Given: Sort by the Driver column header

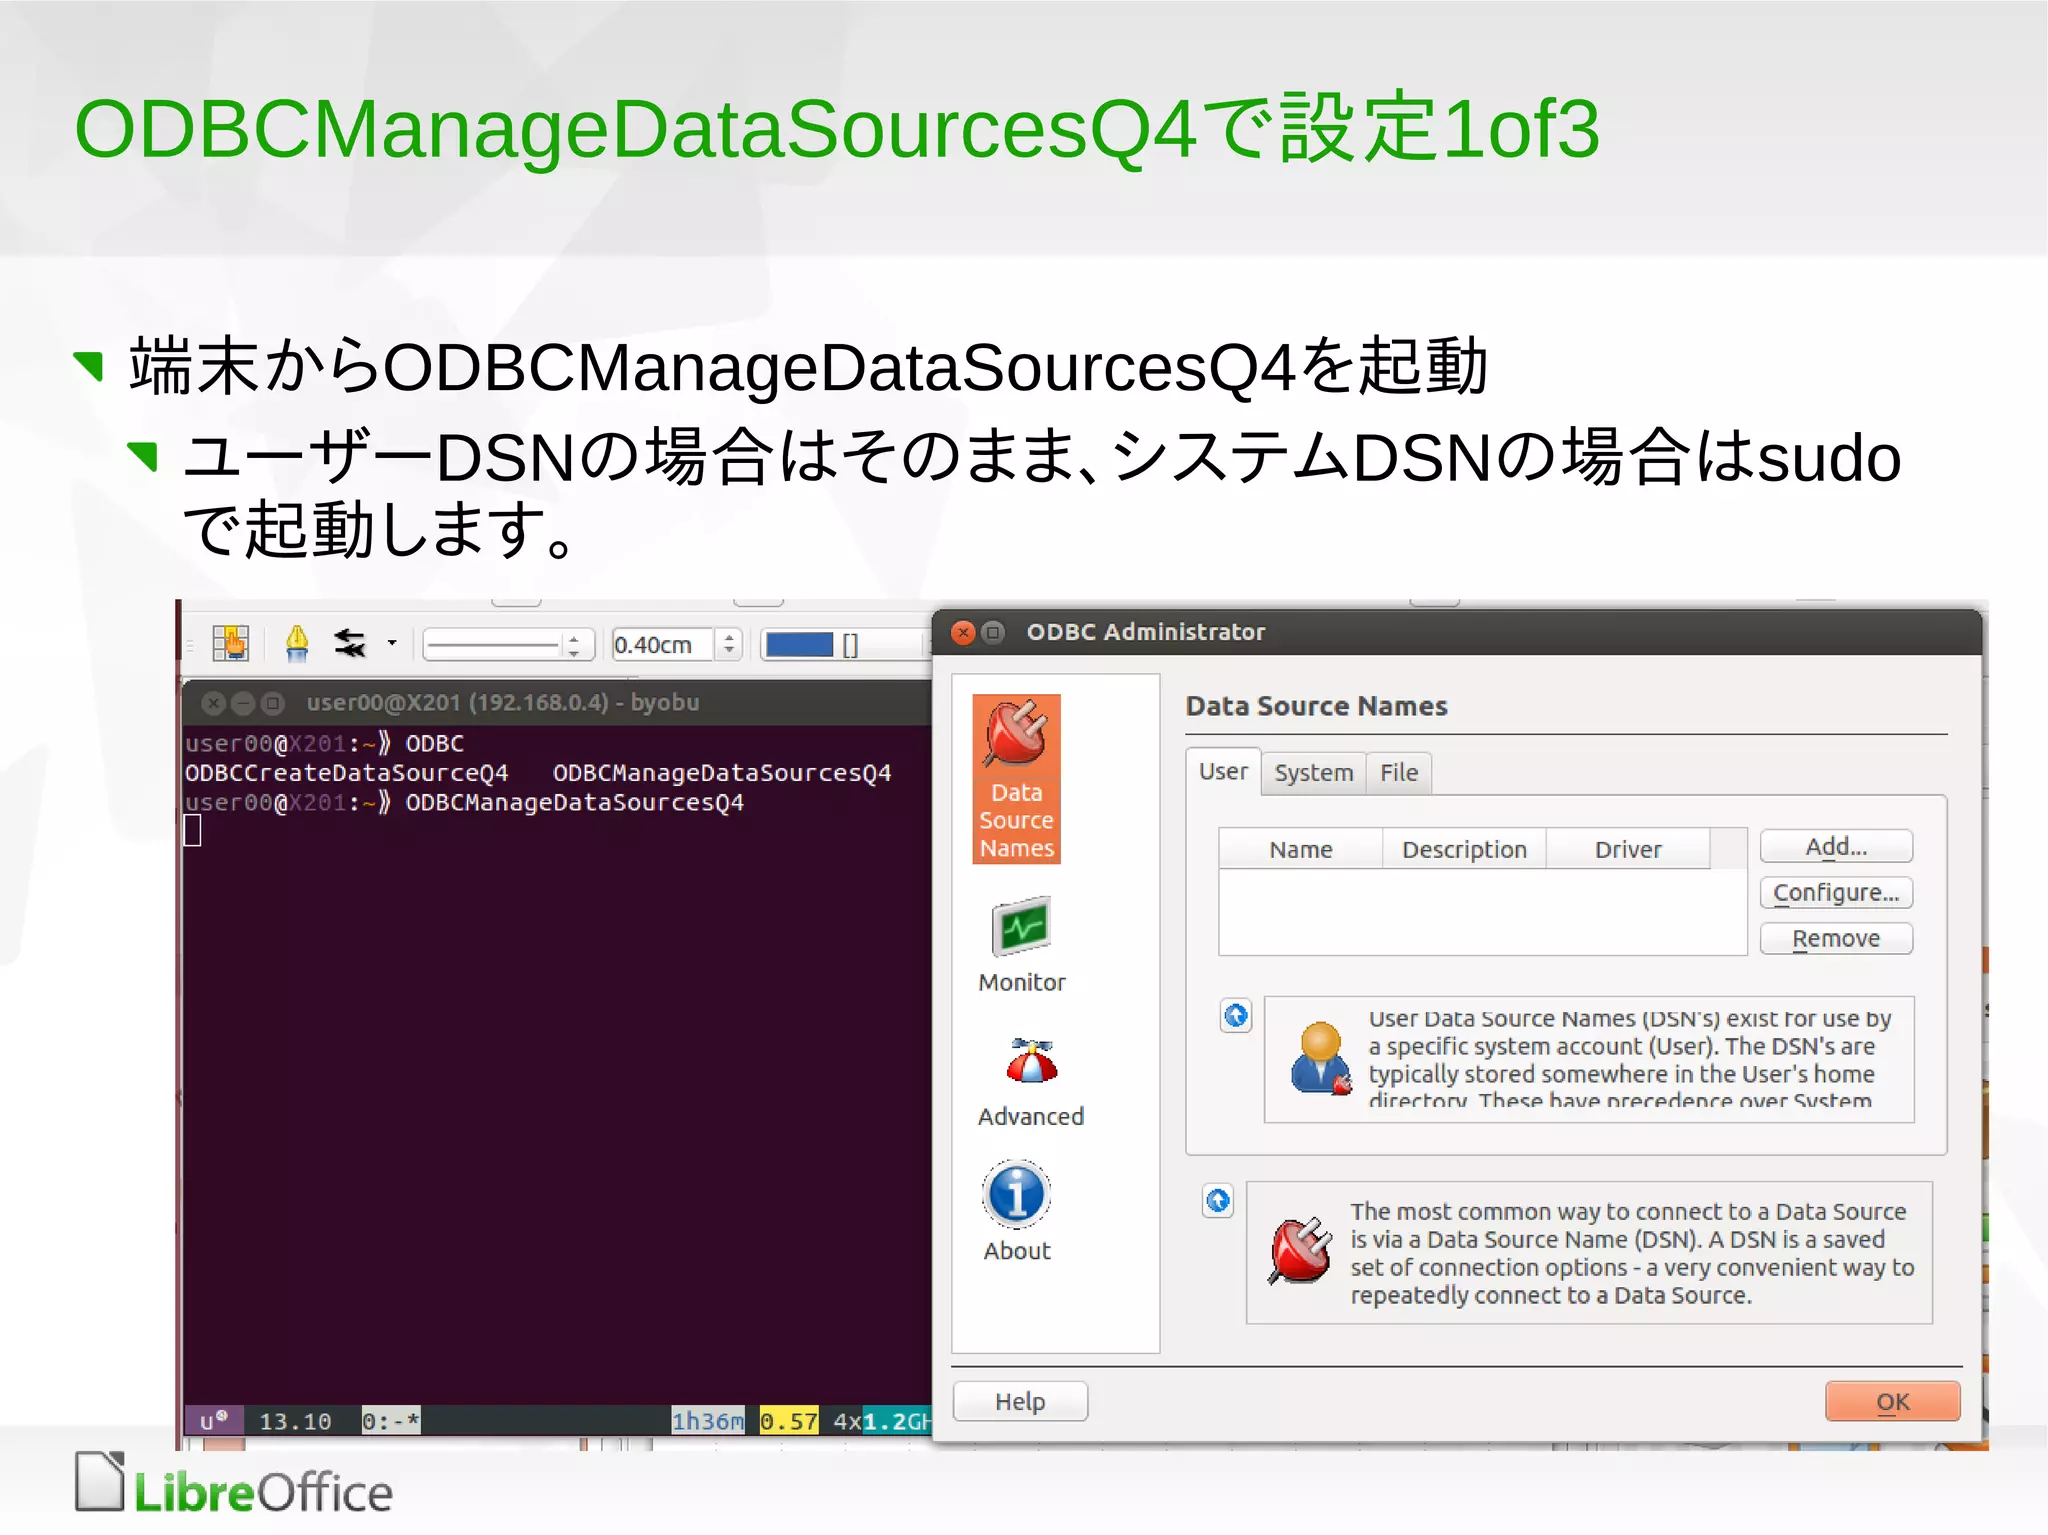Looking at the screenshot, I should 1628,849.
